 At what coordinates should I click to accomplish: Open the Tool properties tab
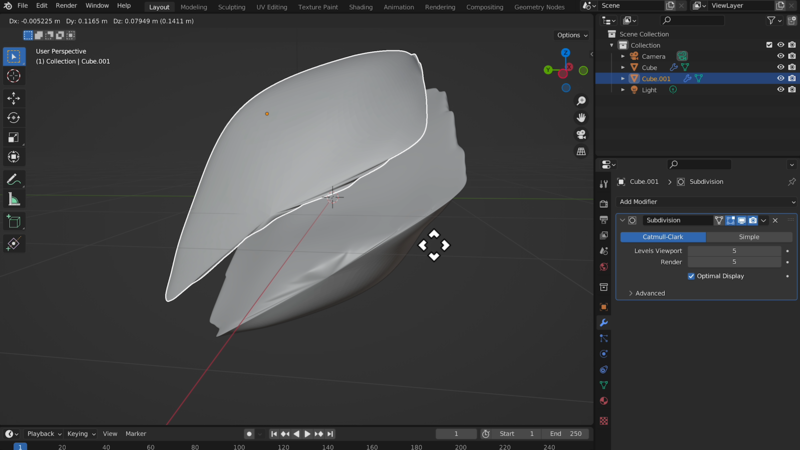[604, 184]
